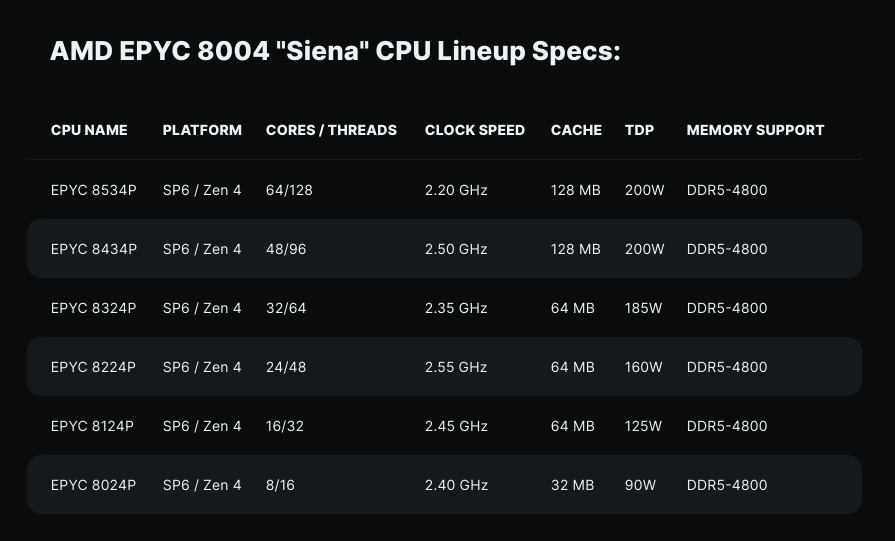The width and height of the screenshot is (895, 541).
Task: Select the EPYC 8224P table entry
Action: click(x=93, y=367)
